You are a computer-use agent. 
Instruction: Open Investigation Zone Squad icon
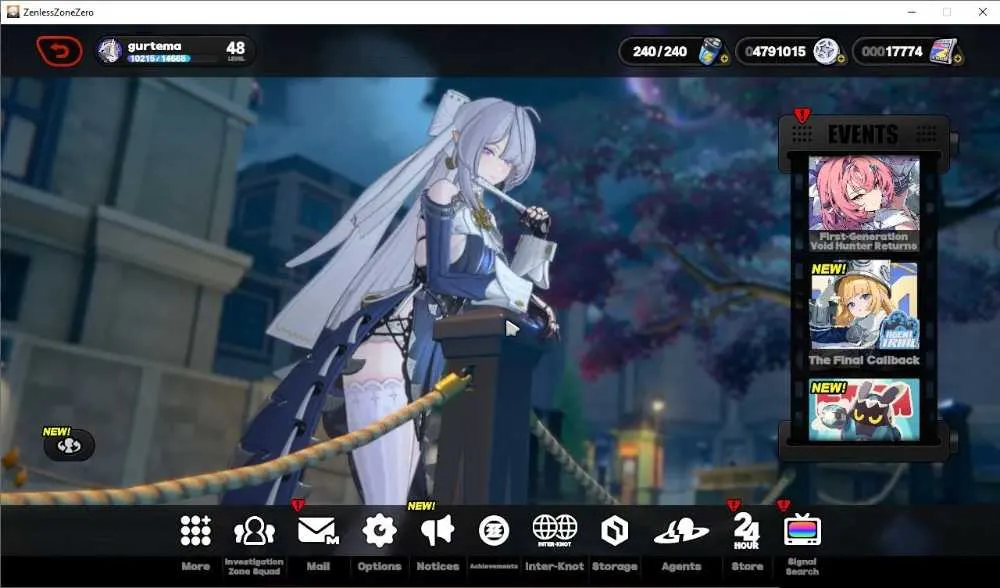point(254,531)
